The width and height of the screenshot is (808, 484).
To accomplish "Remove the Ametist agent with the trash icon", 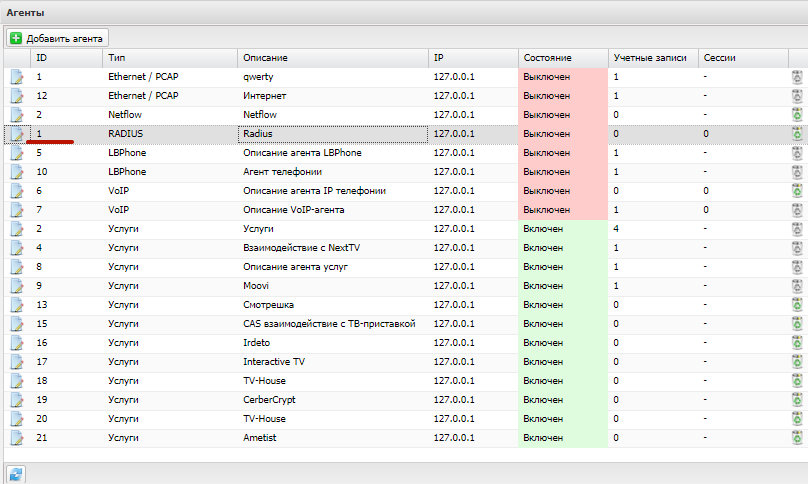I will tap(797, 438).
